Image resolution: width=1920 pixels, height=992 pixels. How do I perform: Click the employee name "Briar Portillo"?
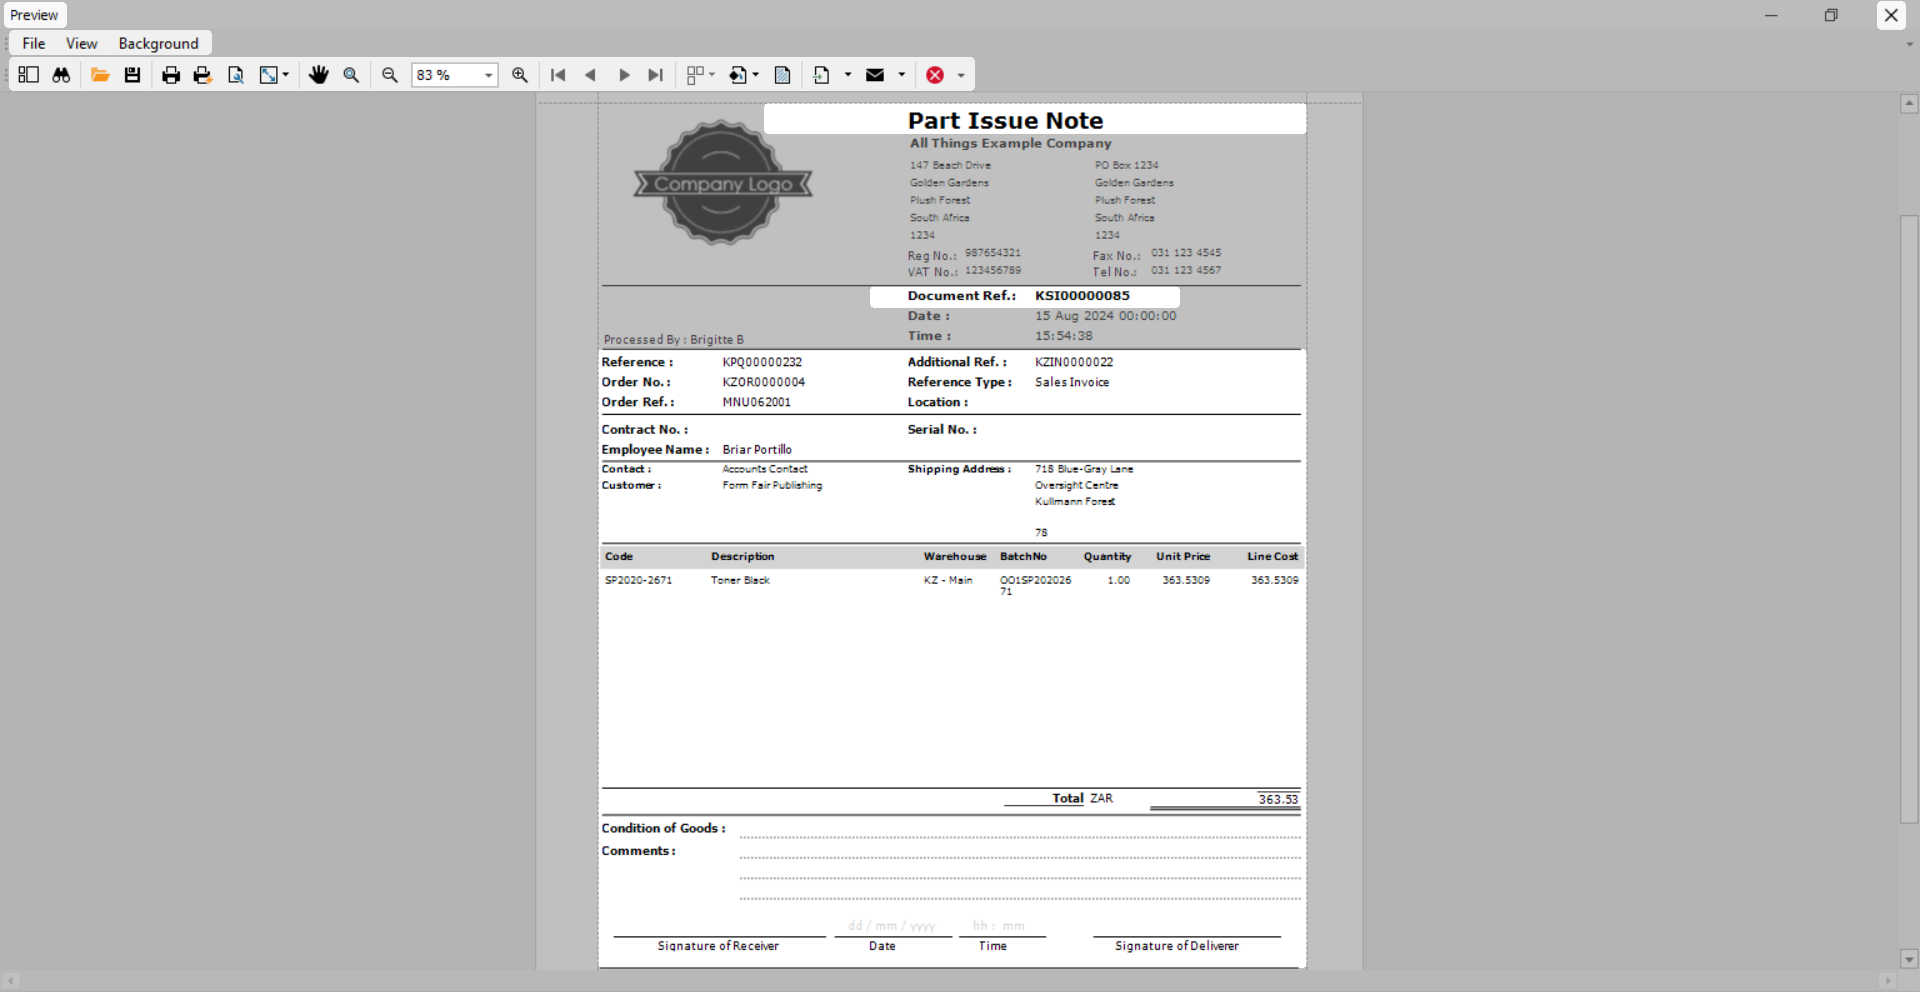[x=757, y=450]
